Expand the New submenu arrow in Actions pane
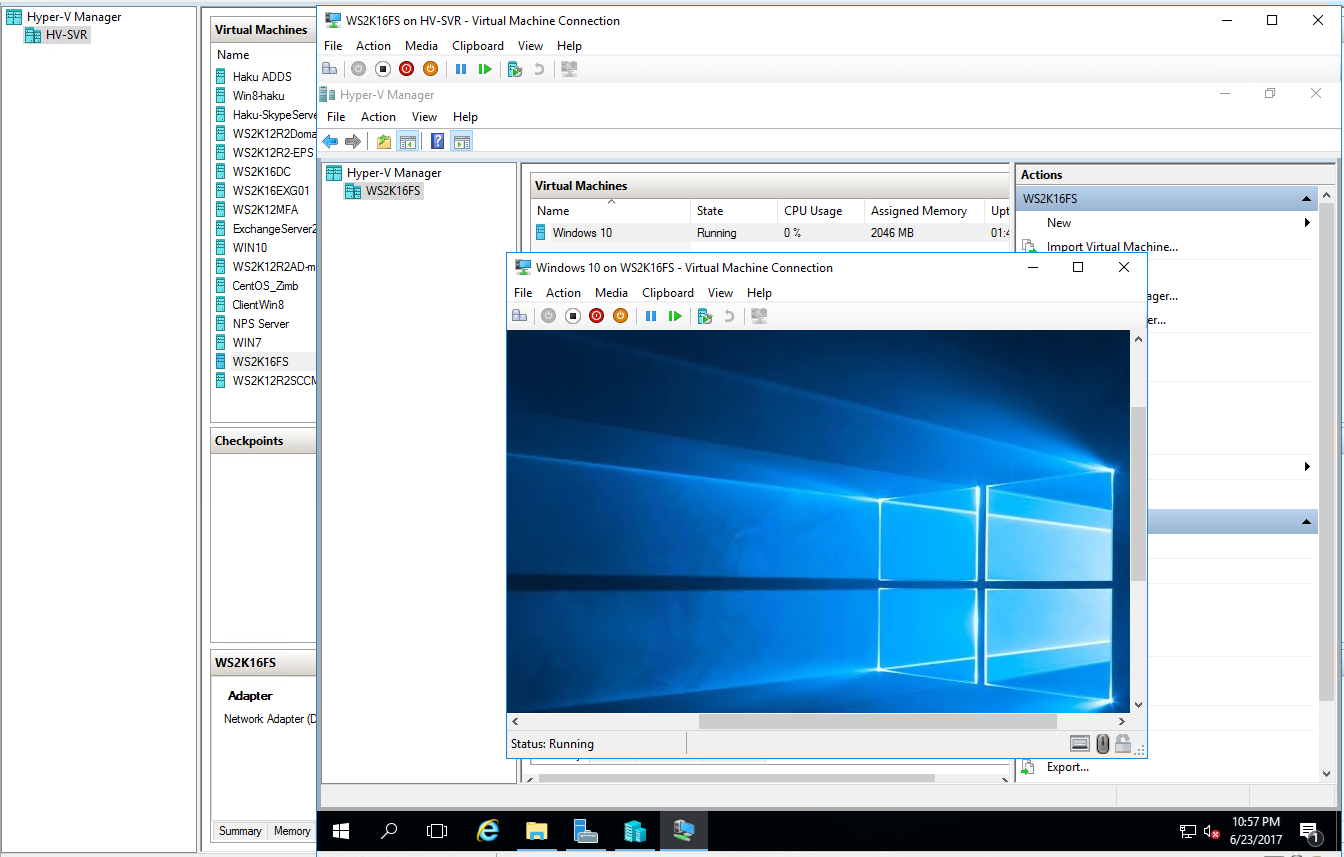Image resolution: width=1344 pixels, height=857 pixels. click(x=1307, y=223)
